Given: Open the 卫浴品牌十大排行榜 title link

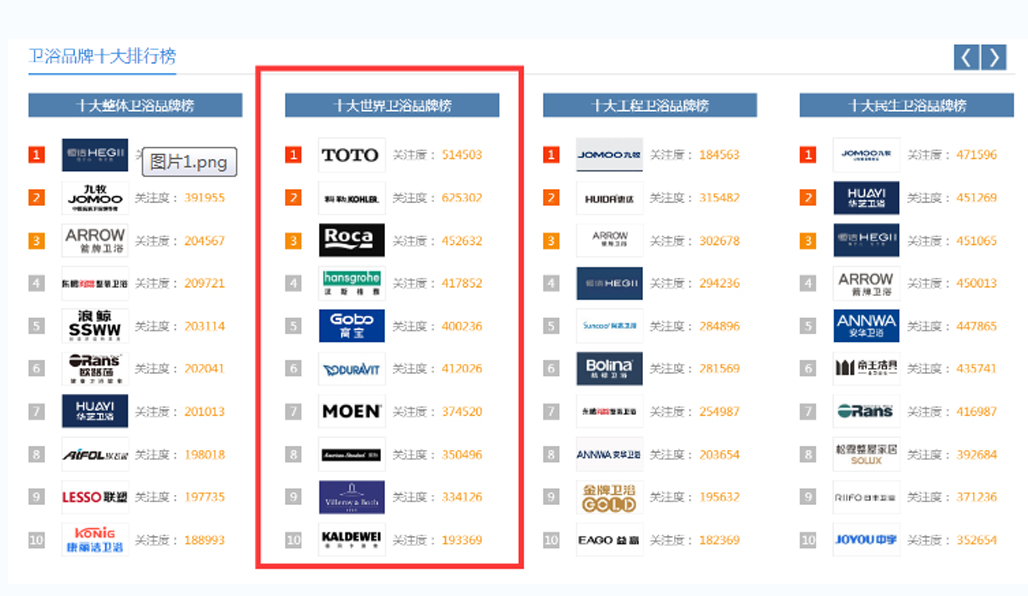Looking at the screenshot, I should (x=102, y=56).
